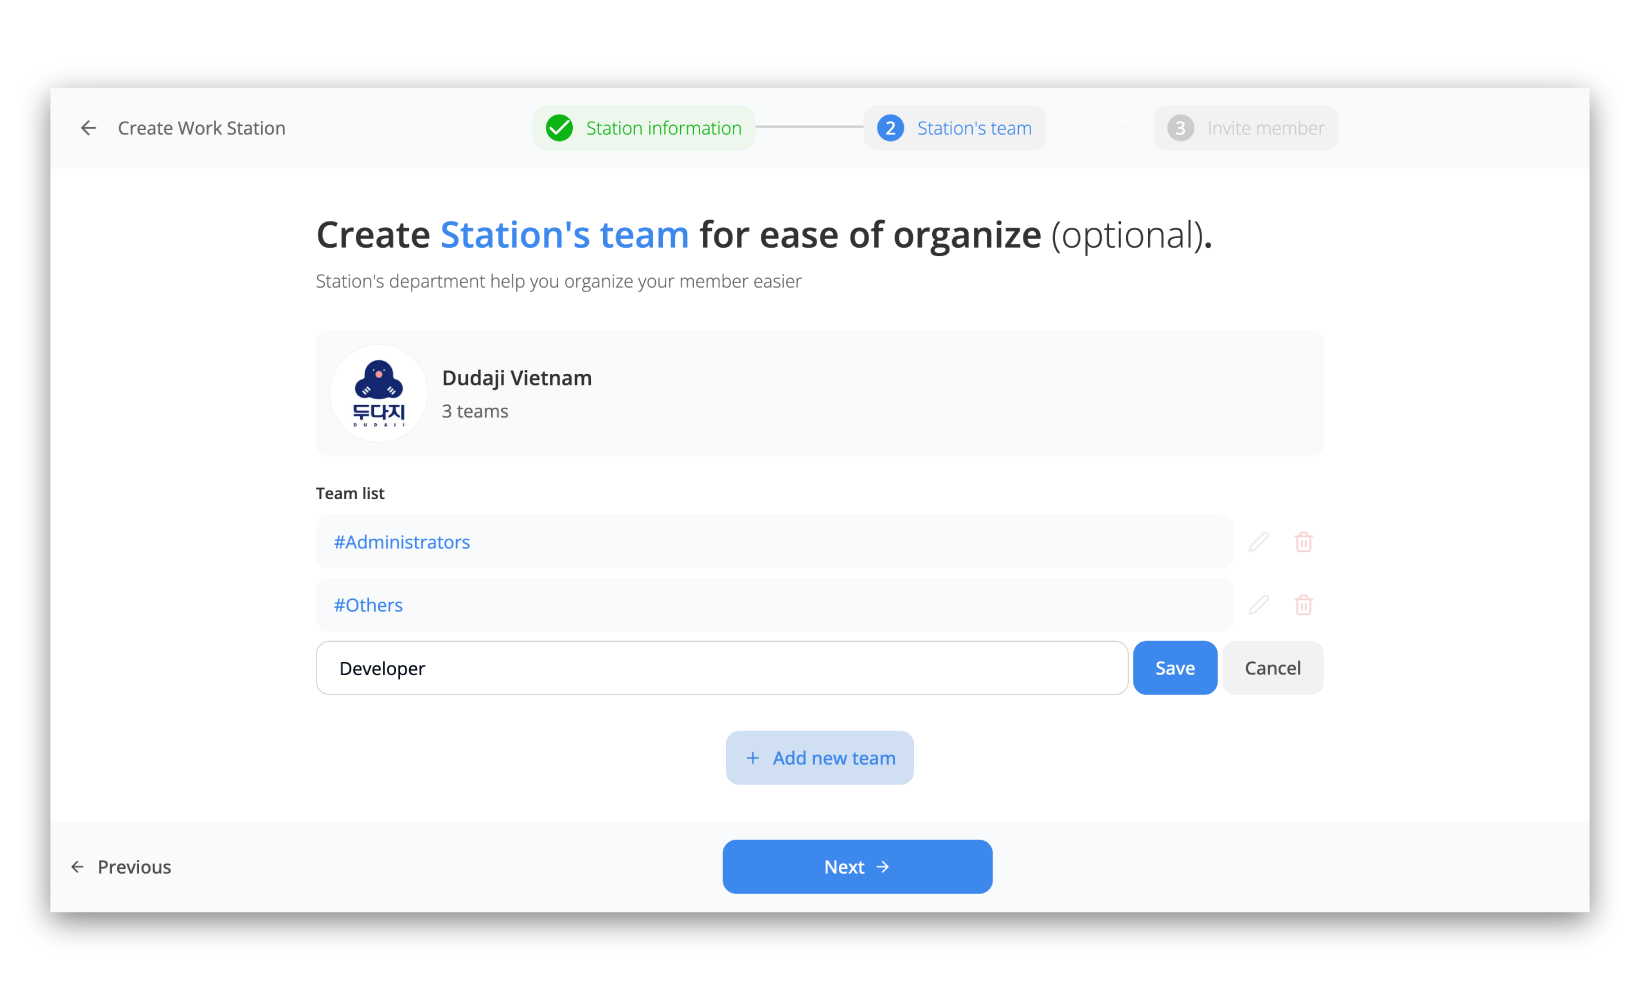Remove the #Others team via trash icon
The image size is (1640, 1000).
click(1303, 605)
